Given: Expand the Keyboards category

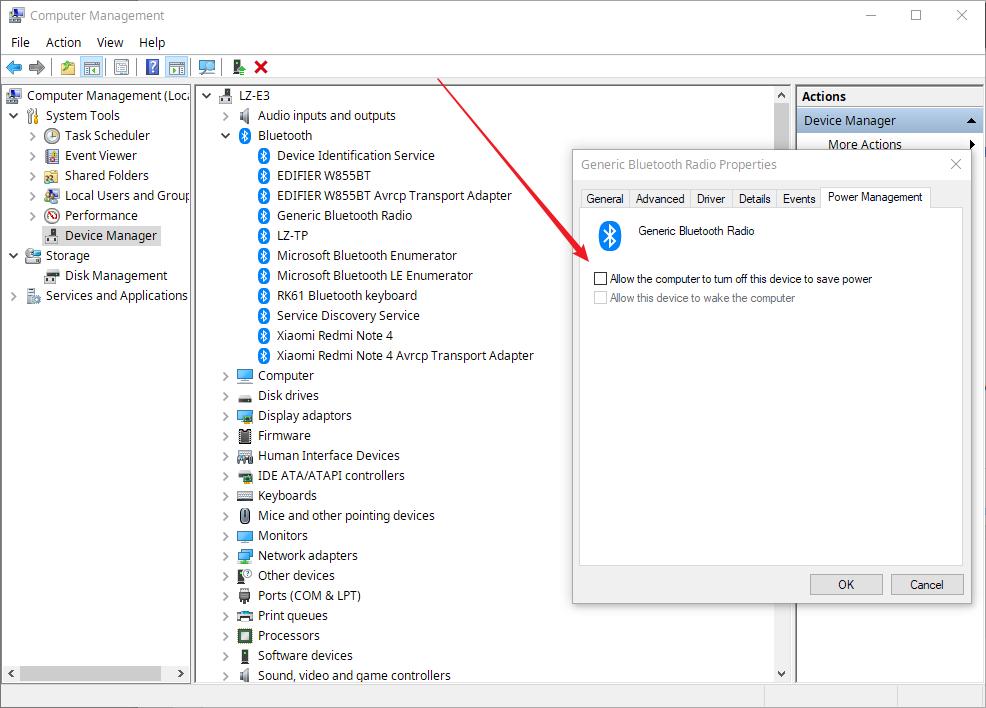Looking at the screenshot, I should [226, 495].
